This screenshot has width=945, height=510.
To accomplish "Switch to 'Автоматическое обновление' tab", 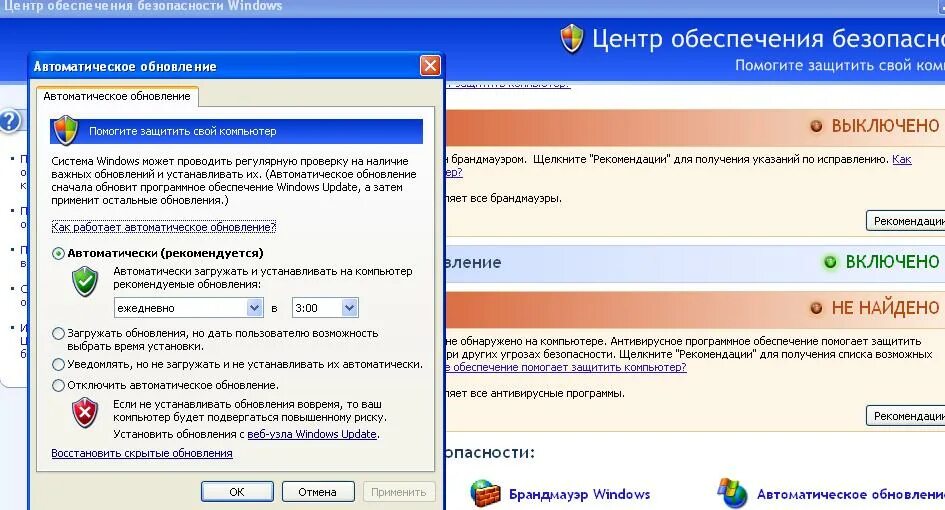I will (x=117, y=96).
